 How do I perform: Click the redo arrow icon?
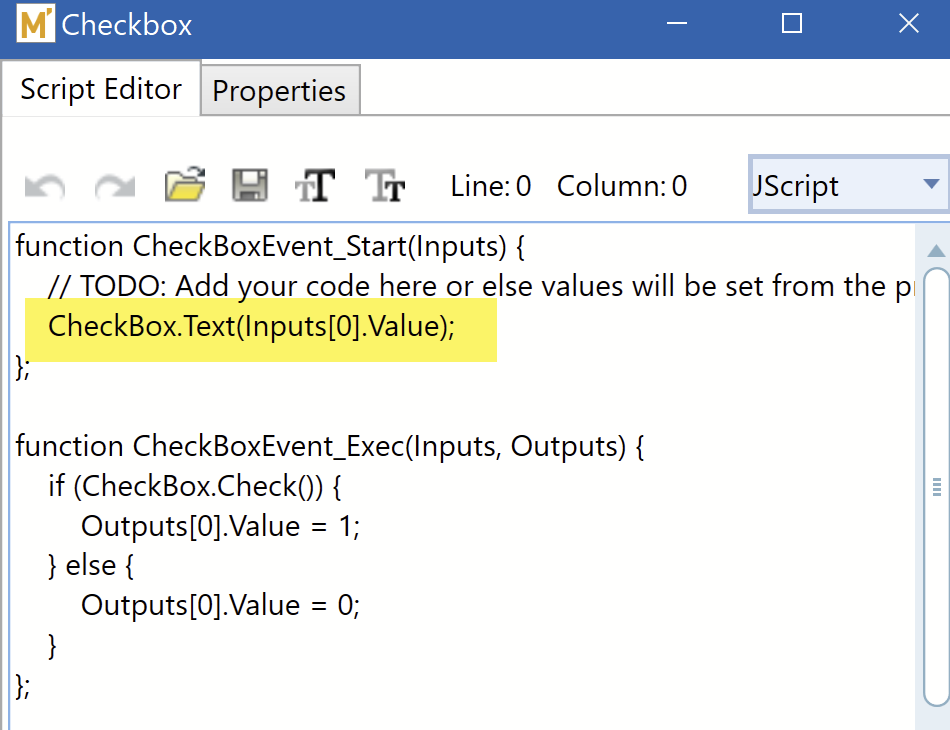tap(115, 186)
